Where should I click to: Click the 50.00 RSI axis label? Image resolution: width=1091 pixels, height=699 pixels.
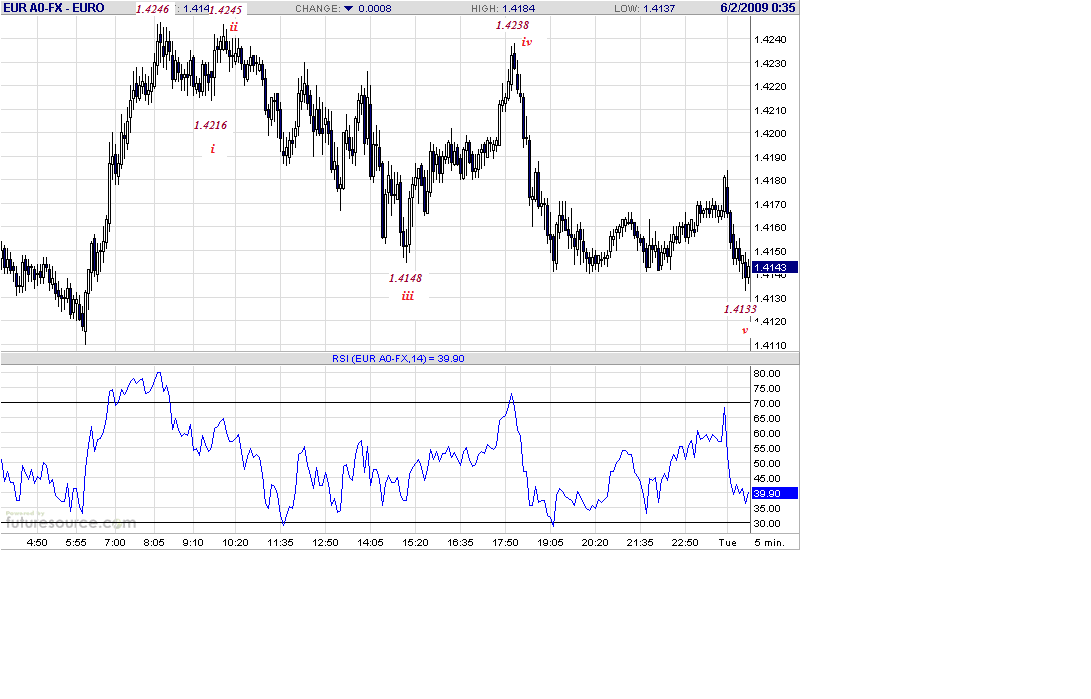[767, 464]
